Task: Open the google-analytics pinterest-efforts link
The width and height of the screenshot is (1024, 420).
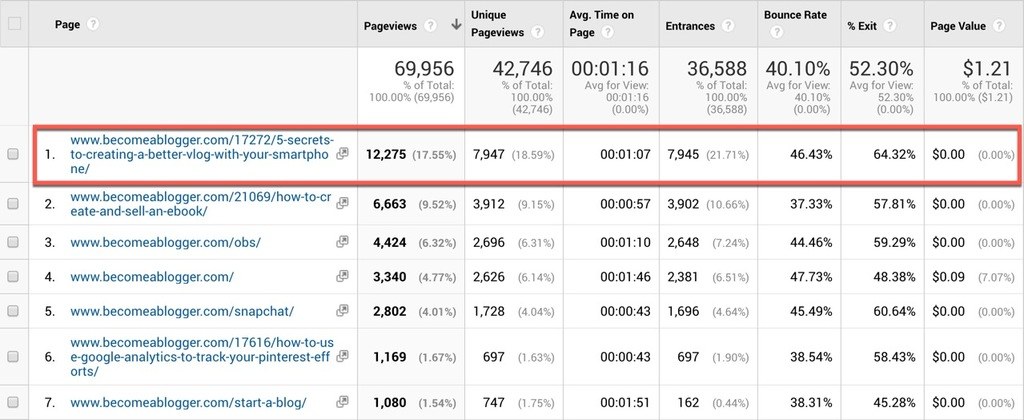Action: pos(202,357)
